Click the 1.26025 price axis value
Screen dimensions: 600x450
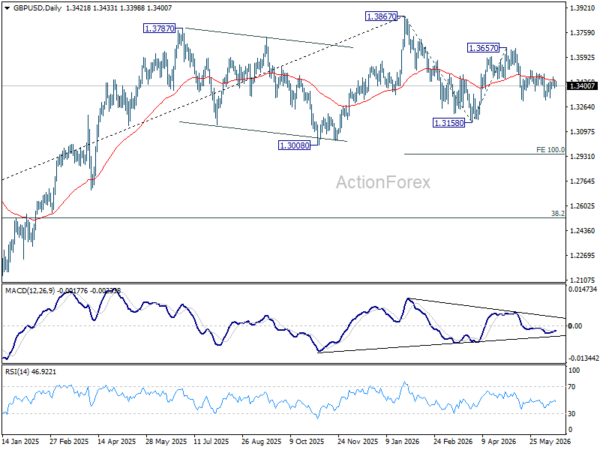click(582, 206)
